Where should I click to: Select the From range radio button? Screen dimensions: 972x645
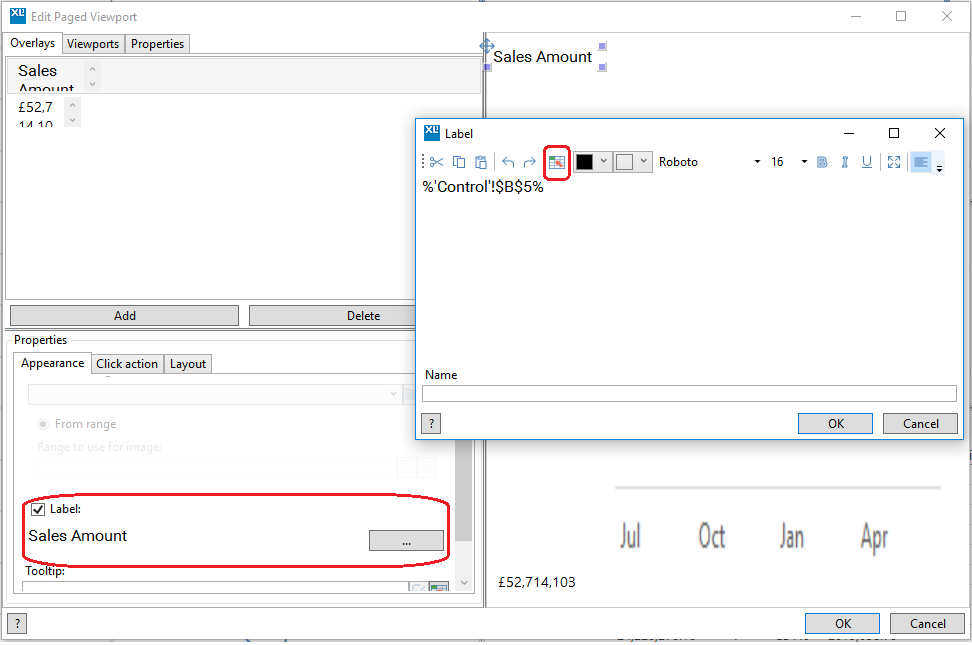[x=43, y=424]
